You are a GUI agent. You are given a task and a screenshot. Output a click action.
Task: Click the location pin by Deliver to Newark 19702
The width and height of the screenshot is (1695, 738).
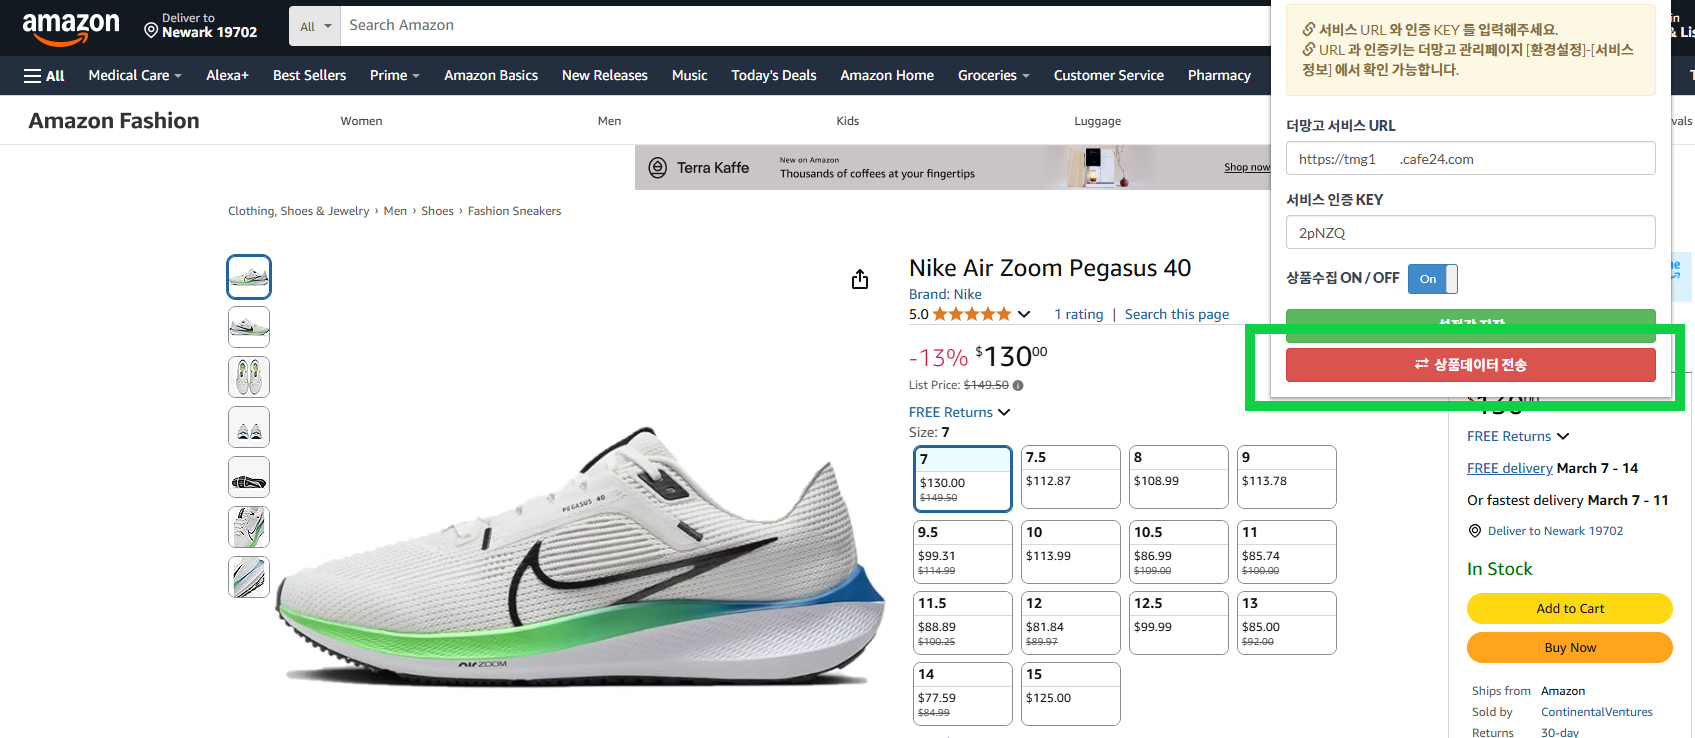point(1474,531)
